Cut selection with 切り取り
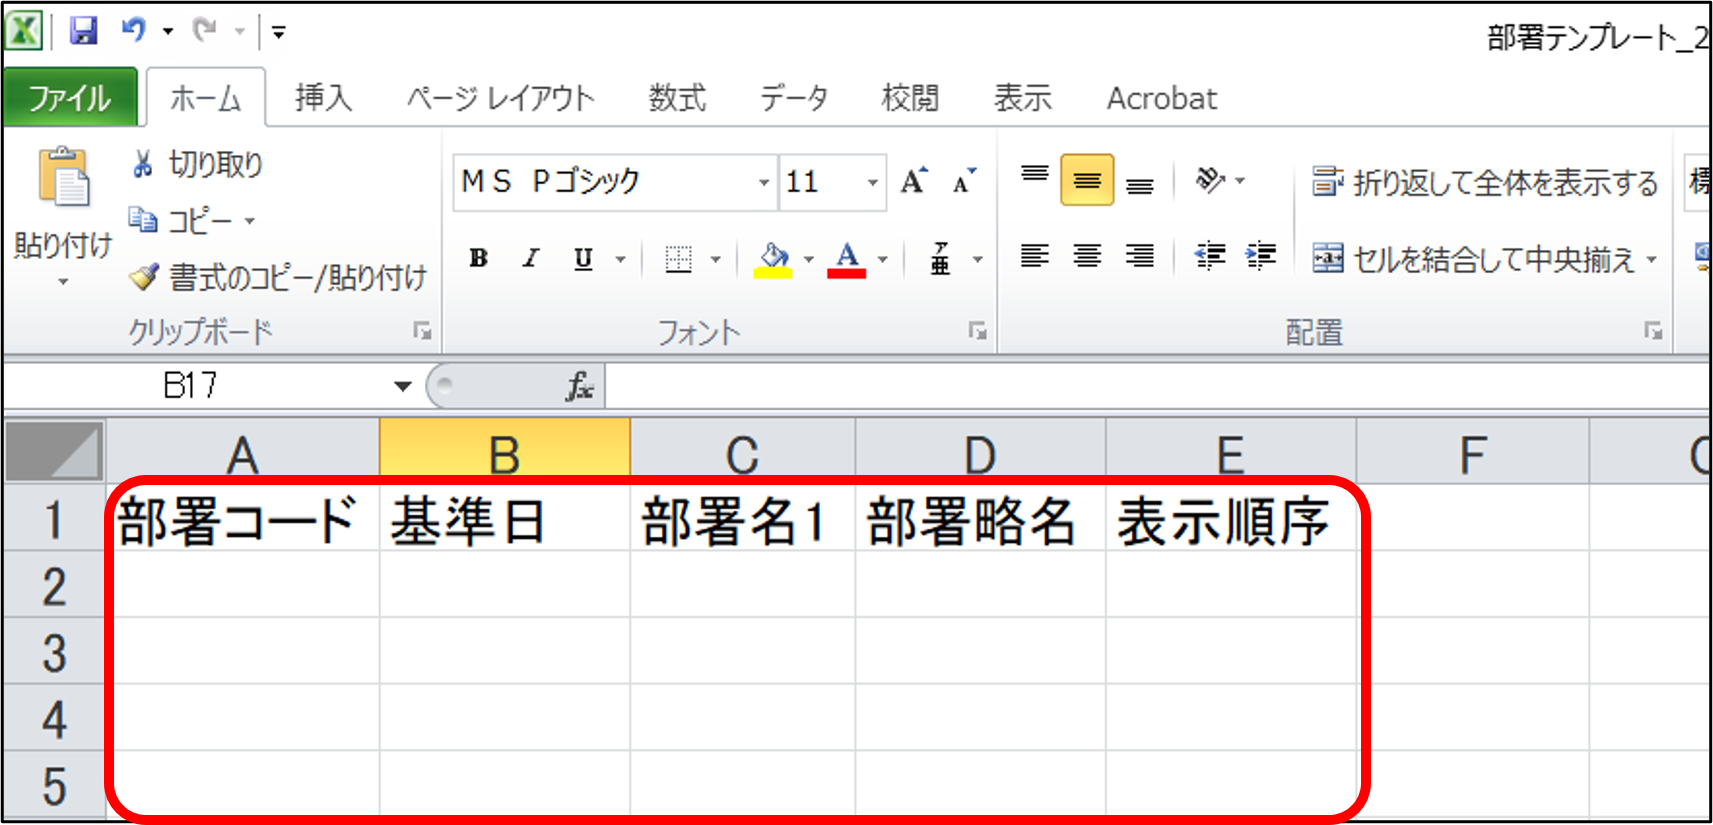Screen dimensions: 1713x825 point(198,164)
